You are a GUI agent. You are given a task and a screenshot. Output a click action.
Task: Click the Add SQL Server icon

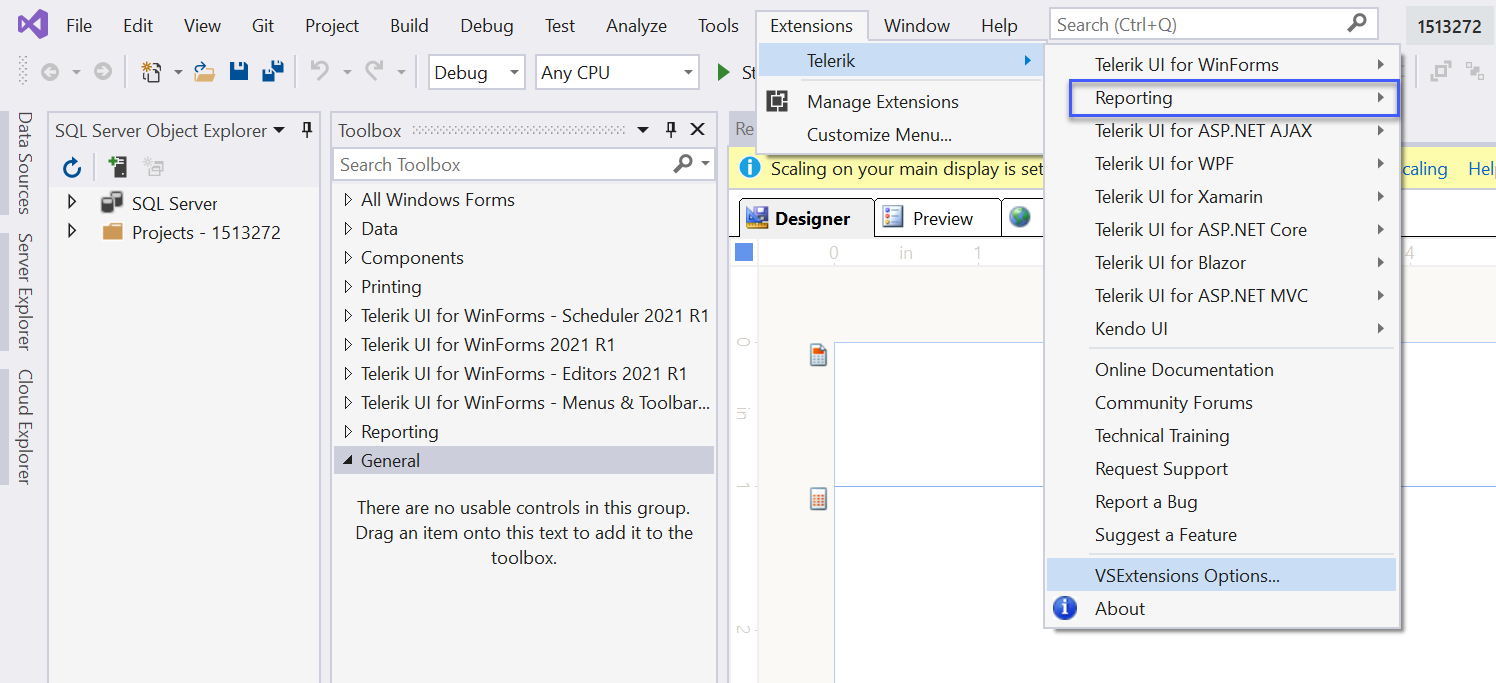[118, 167]
